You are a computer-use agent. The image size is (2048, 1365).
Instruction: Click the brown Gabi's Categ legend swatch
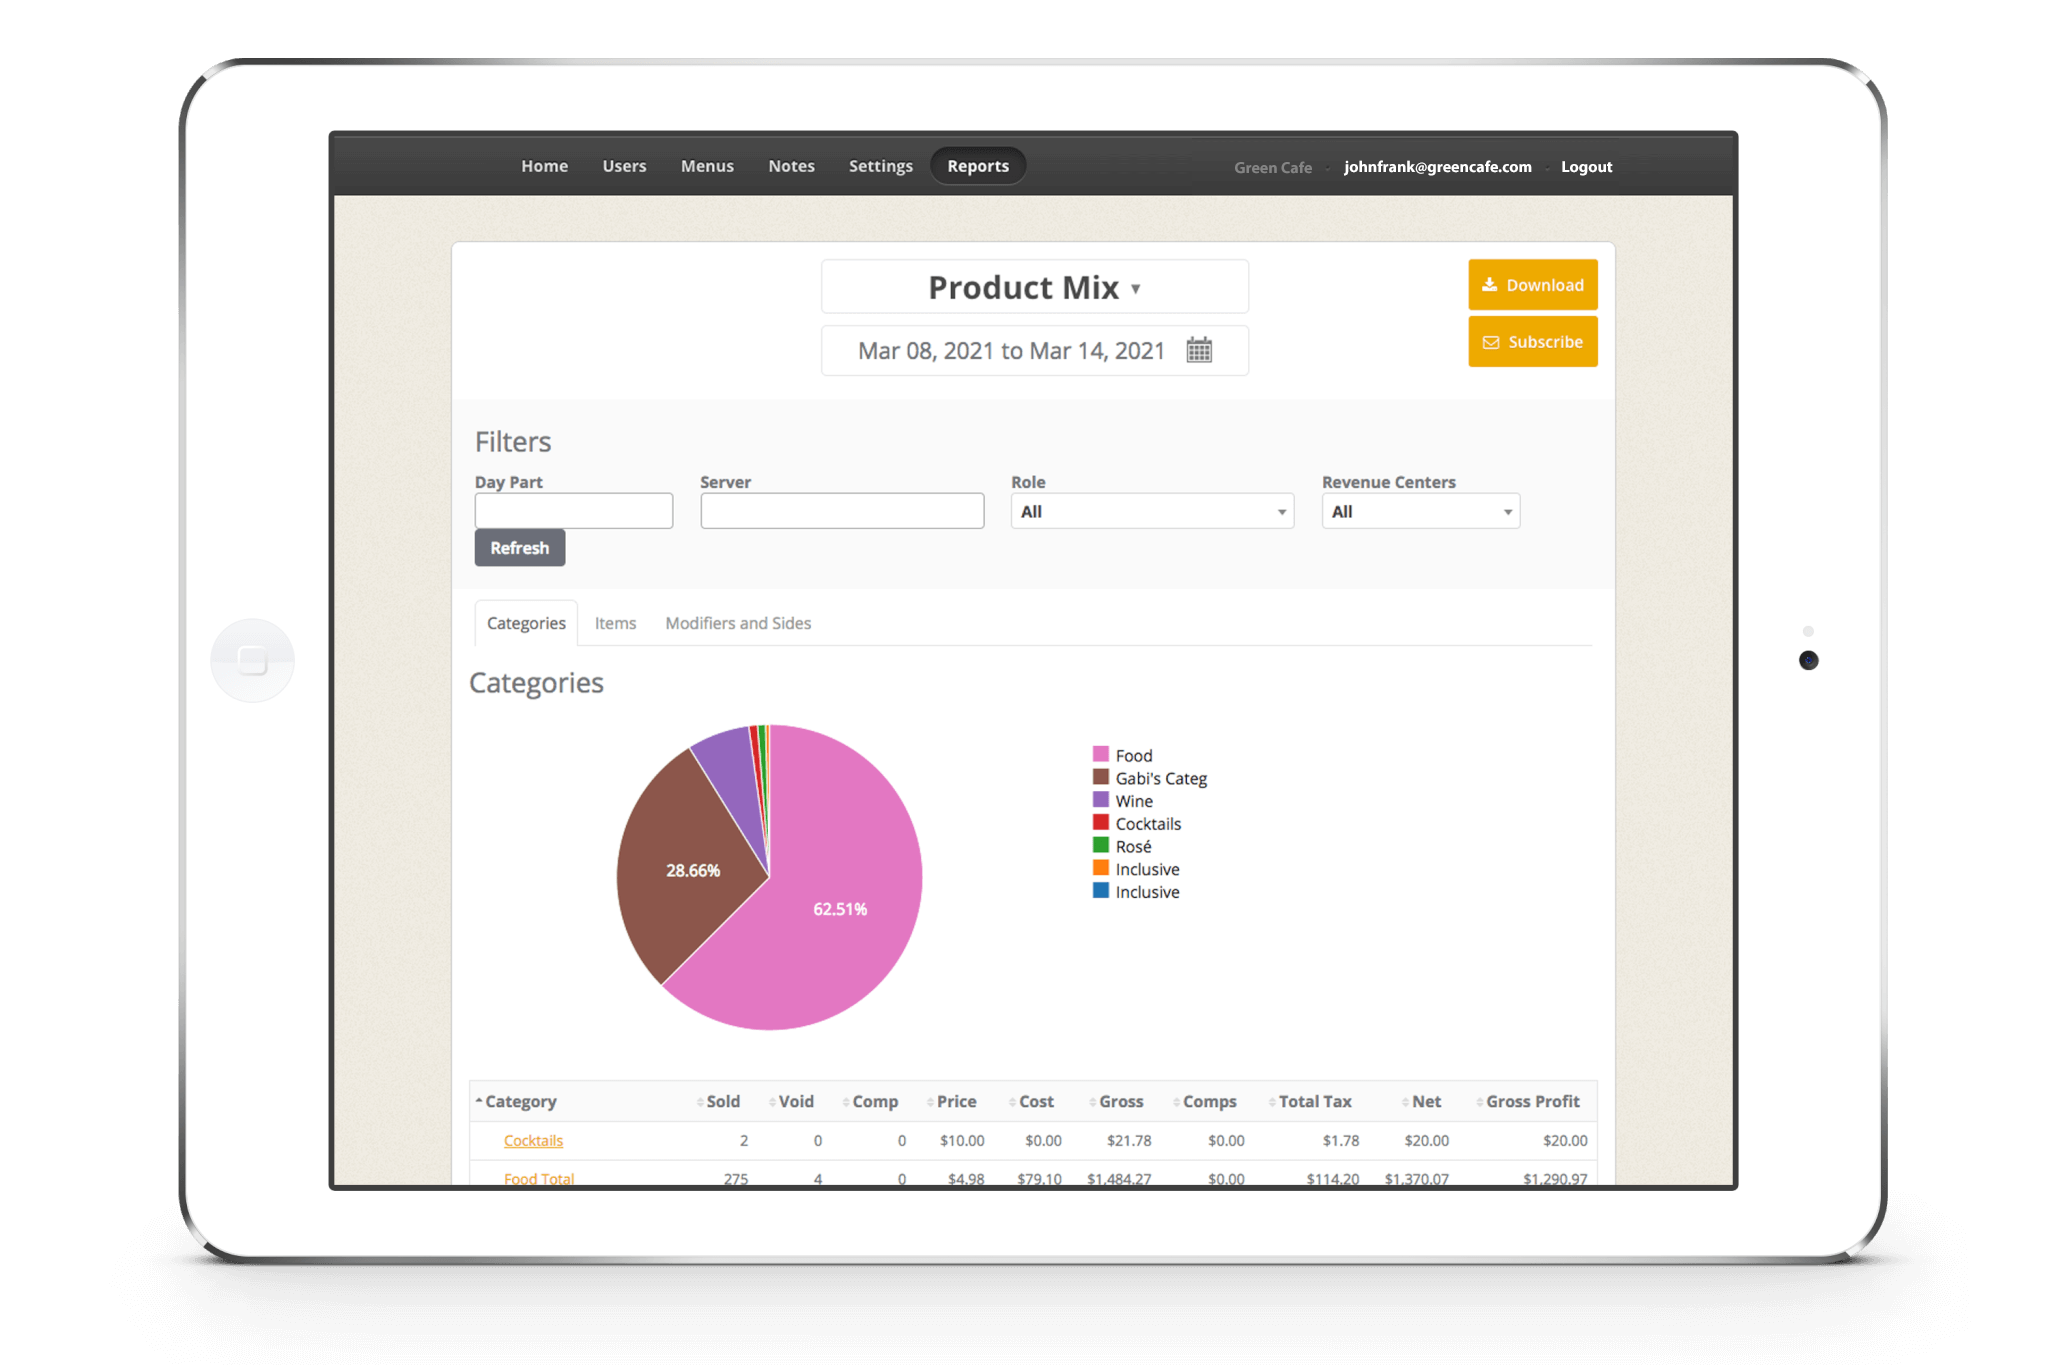click(1101, 777)
